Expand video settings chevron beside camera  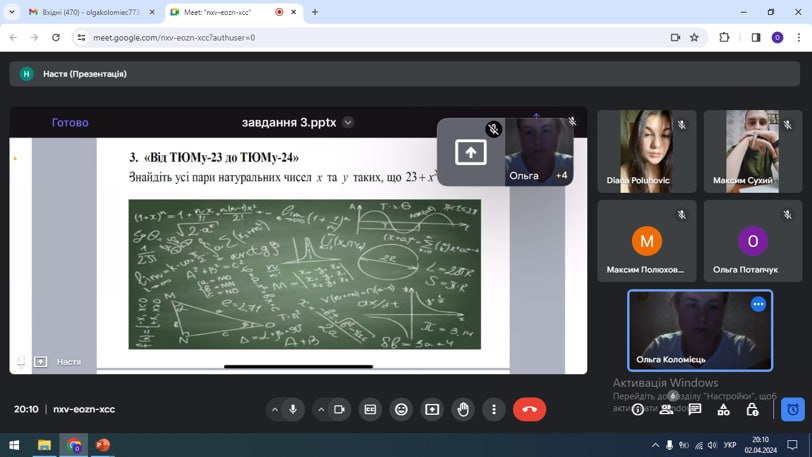321,410
